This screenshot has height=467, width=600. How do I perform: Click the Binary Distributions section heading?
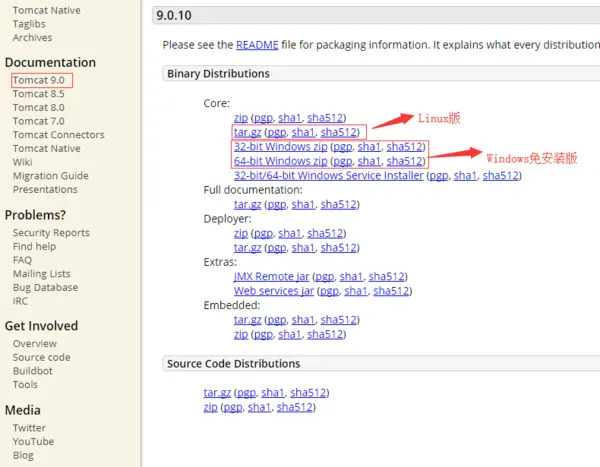point(218,73)
